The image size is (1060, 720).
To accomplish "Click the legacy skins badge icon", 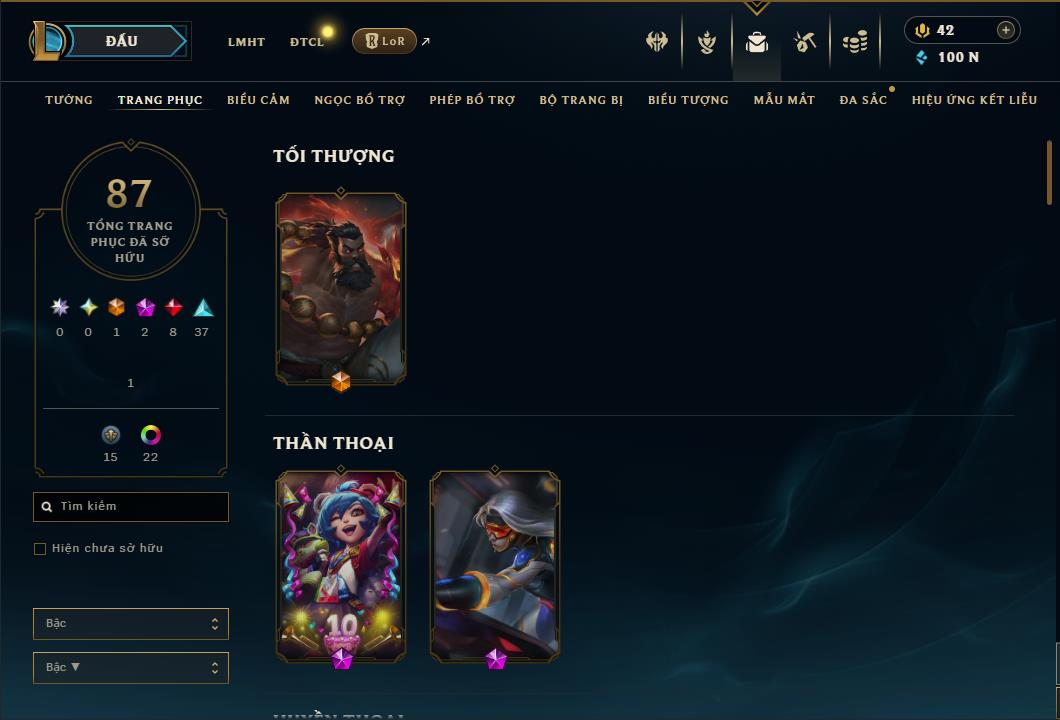I will [x=111, y=435].
